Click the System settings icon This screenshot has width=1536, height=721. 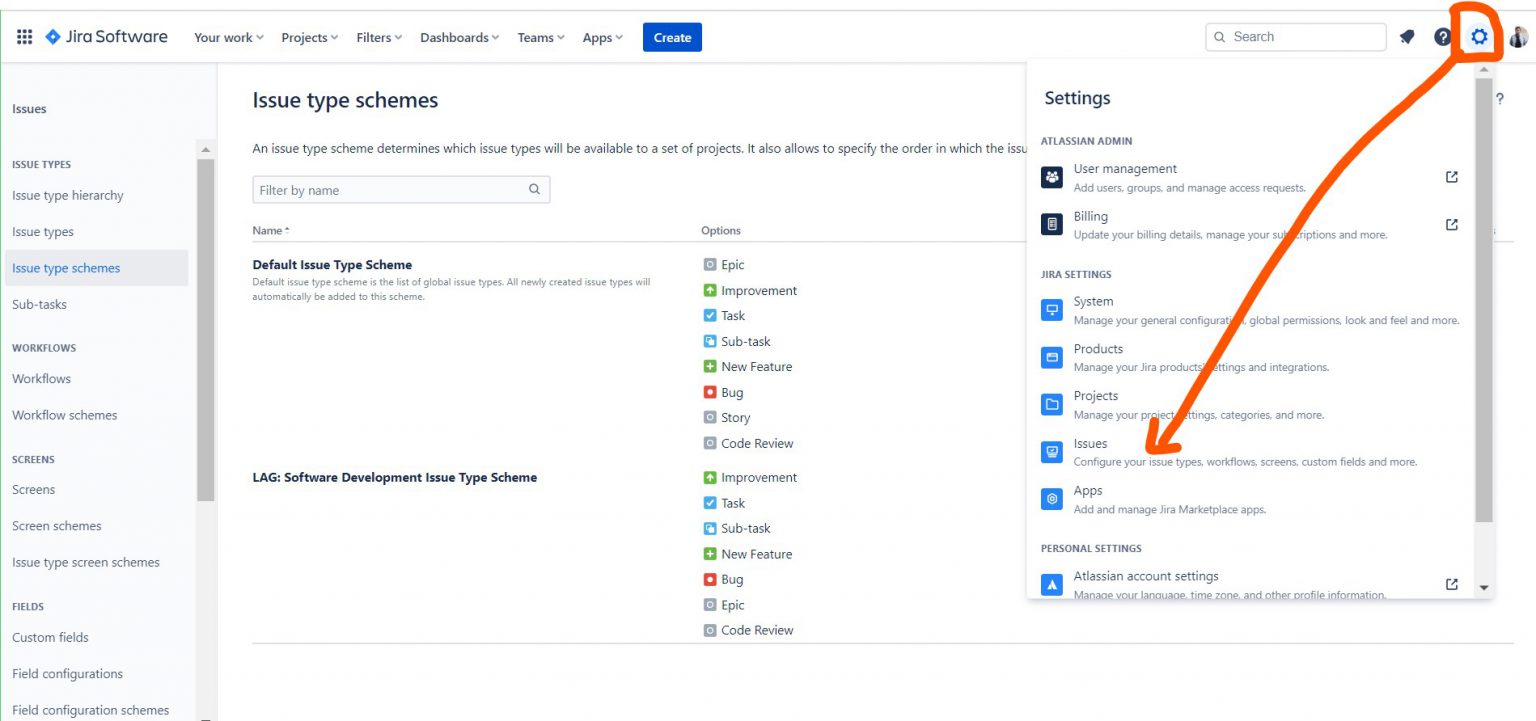point(1052,309)
